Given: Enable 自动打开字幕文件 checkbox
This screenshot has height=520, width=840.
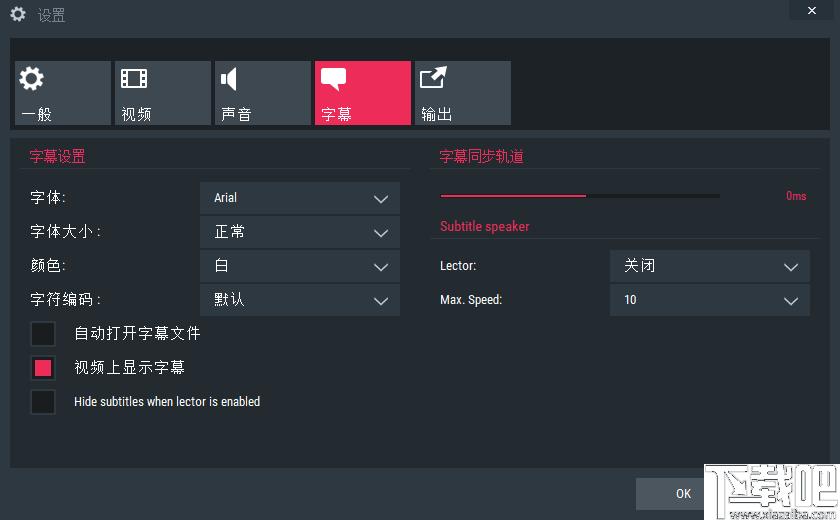Looking at the screenshot, I should pyautogui.click(x=43, y=334).
